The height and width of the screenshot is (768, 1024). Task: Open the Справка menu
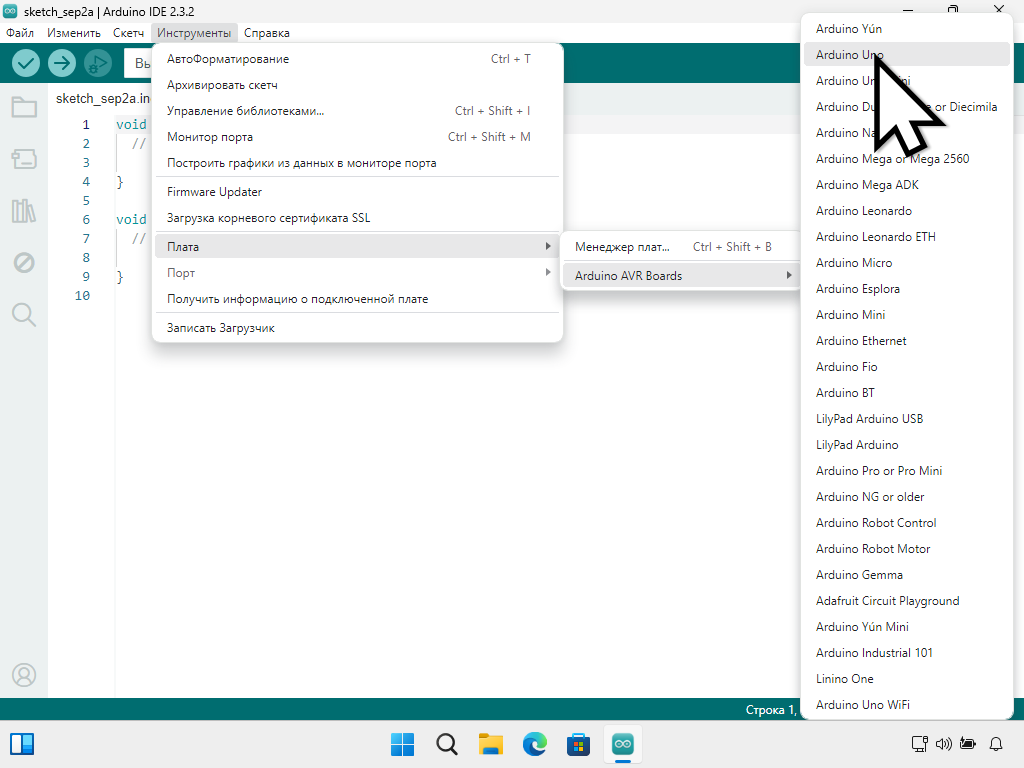coord(266,33)
